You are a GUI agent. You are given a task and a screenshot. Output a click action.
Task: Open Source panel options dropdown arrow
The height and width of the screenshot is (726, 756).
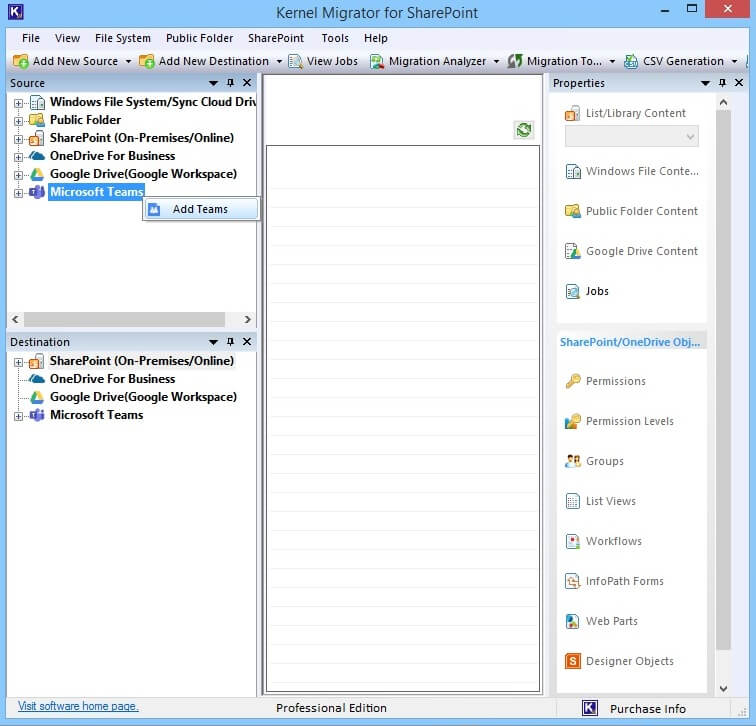[213, 83]
